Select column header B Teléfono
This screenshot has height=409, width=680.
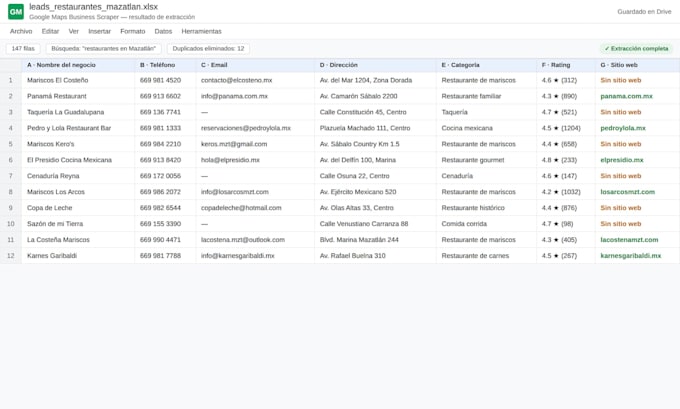[x=165, y=65]
